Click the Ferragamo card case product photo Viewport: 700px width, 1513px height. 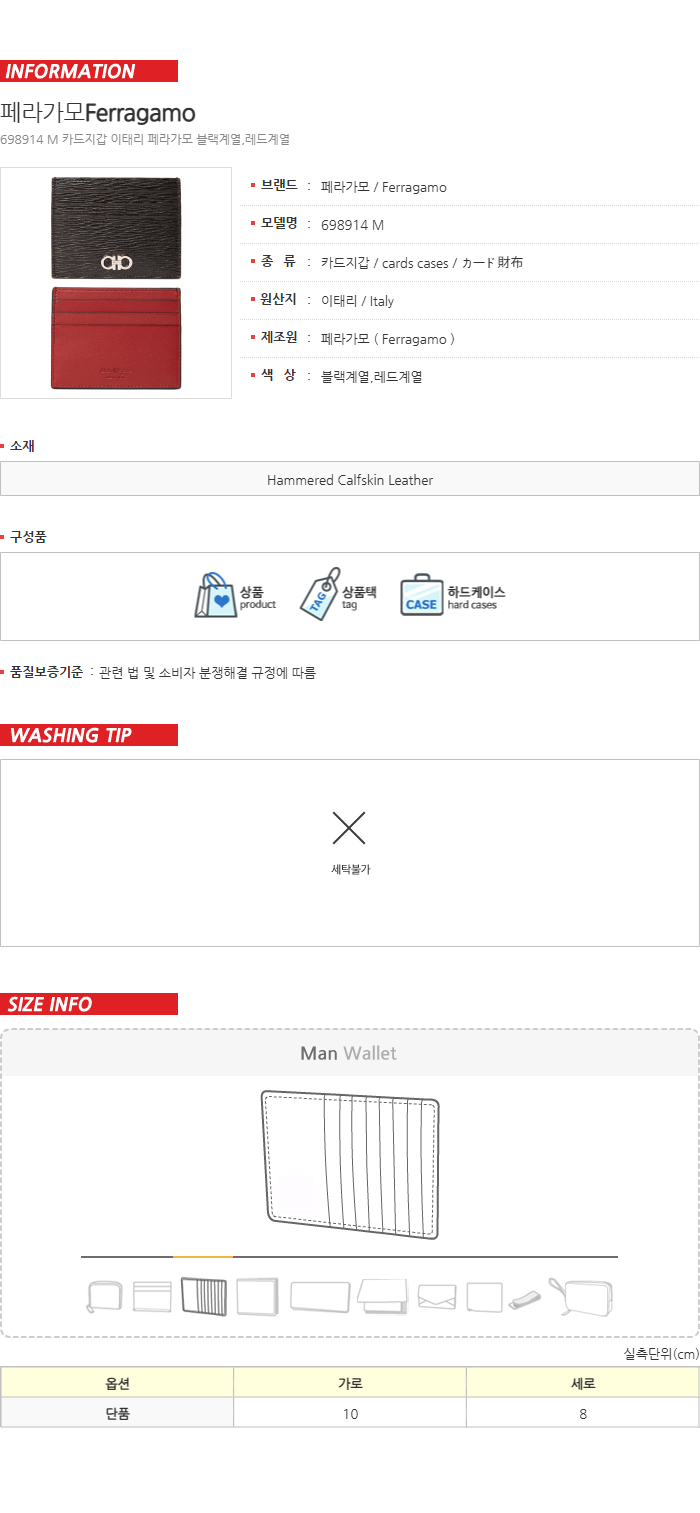click(116, 283)
